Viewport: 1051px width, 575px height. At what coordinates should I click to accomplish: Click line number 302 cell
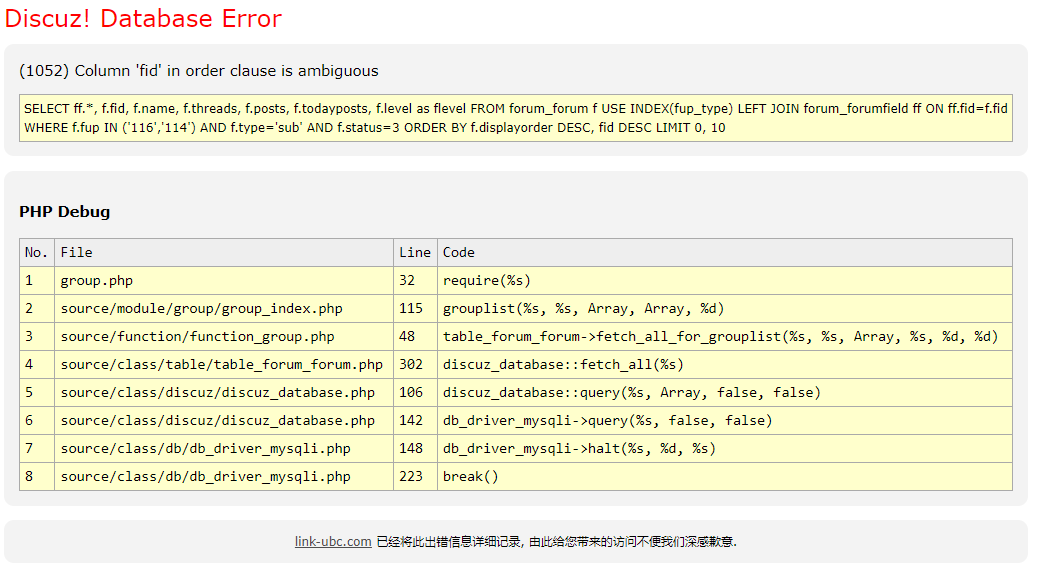tap(411, 365)
